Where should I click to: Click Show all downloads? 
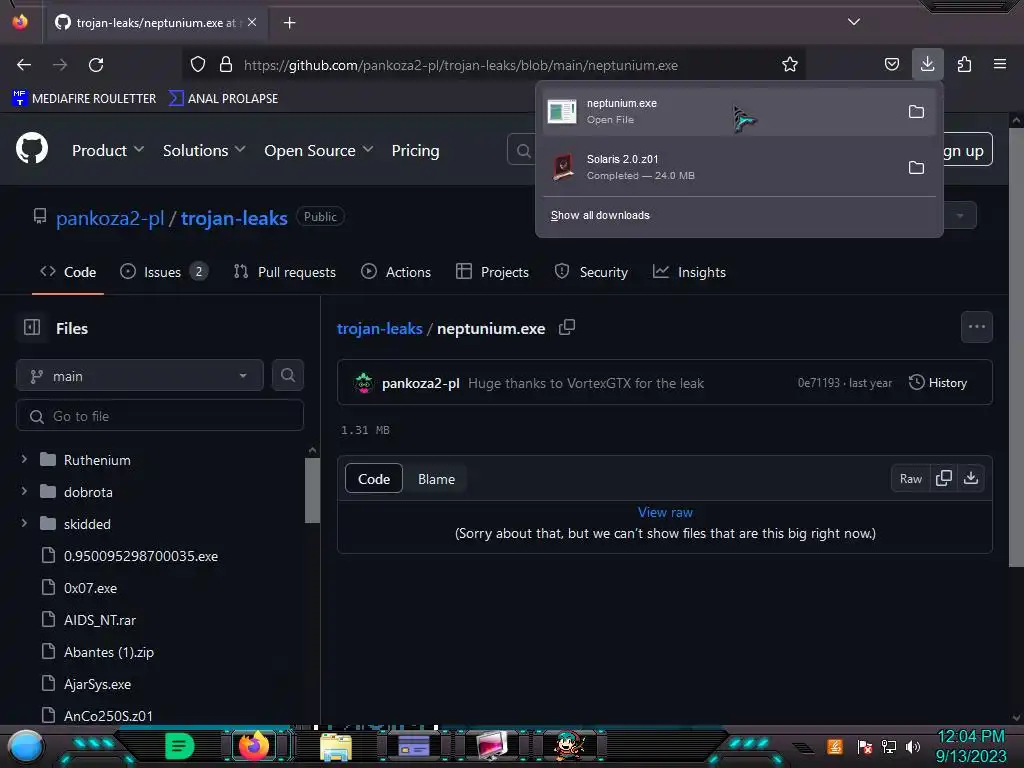[x=600, y=216]
